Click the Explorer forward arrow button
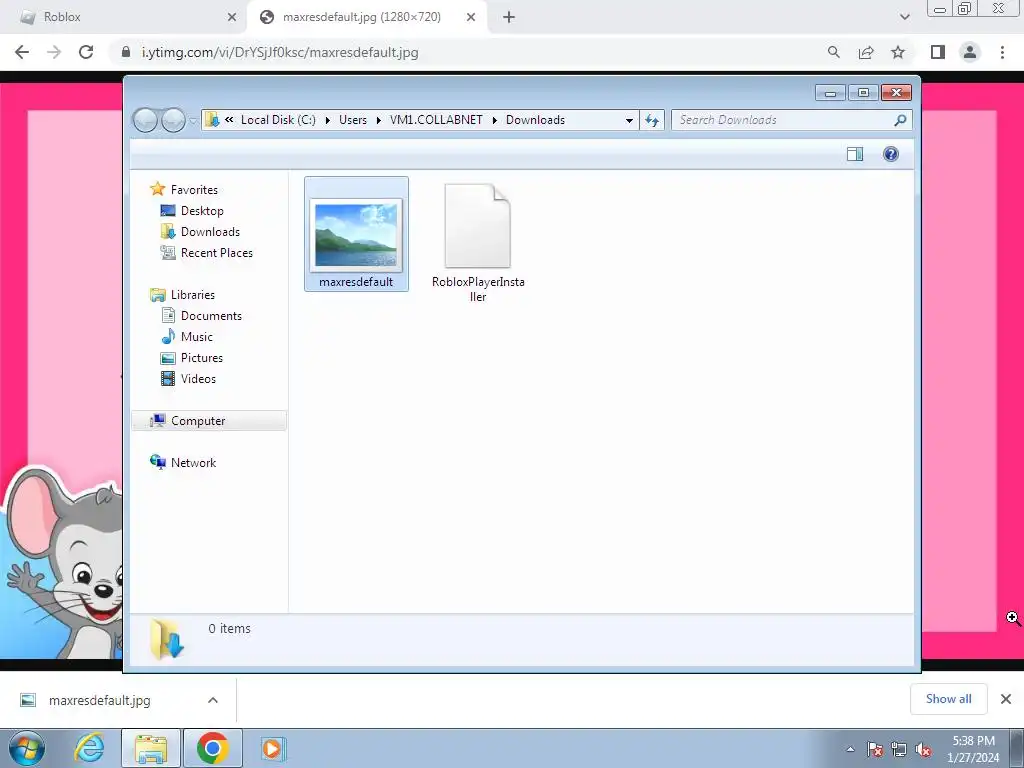 (x=173, y=120)
